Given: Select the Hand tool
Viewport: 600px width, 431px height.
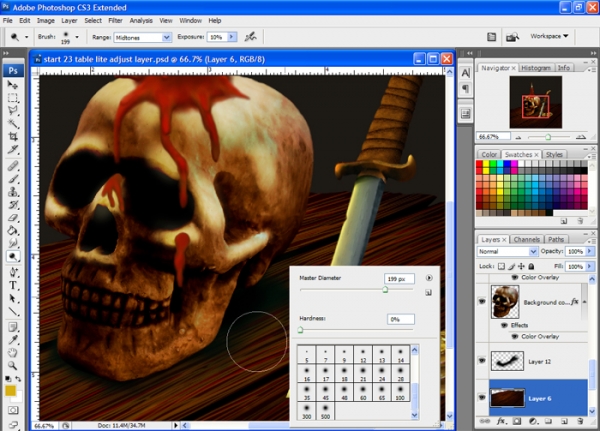Looking at the screenshot, I should point(13,353).
